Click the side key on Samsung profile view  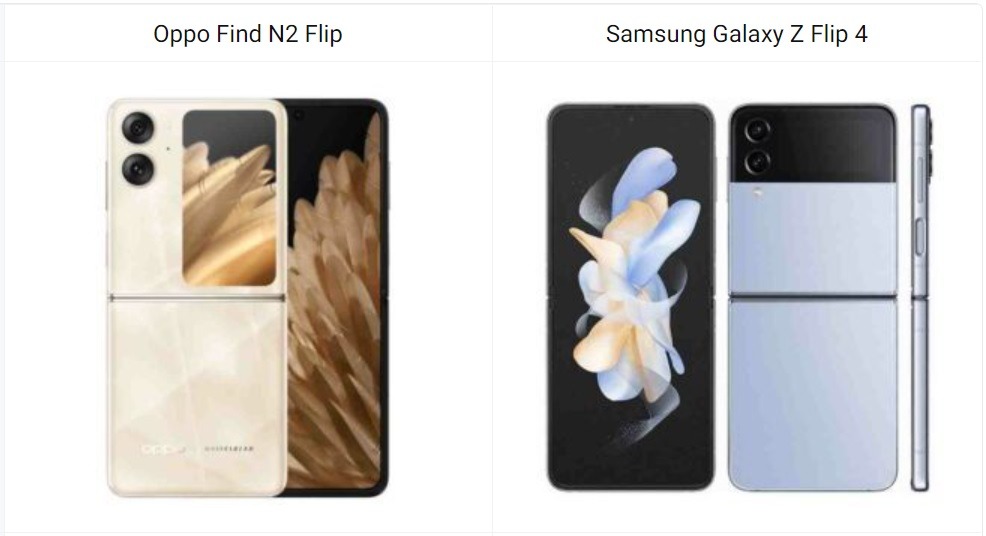tap(919, 237)
